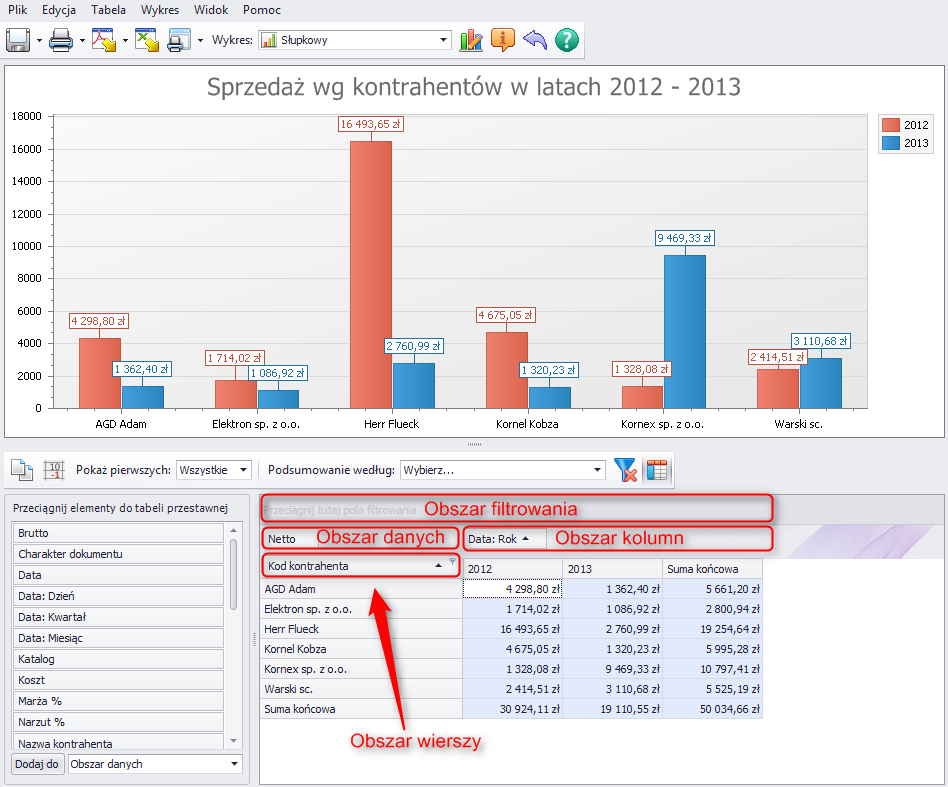Click the Kod kontrahenta filter funnel icon

(x=452, y=562)
